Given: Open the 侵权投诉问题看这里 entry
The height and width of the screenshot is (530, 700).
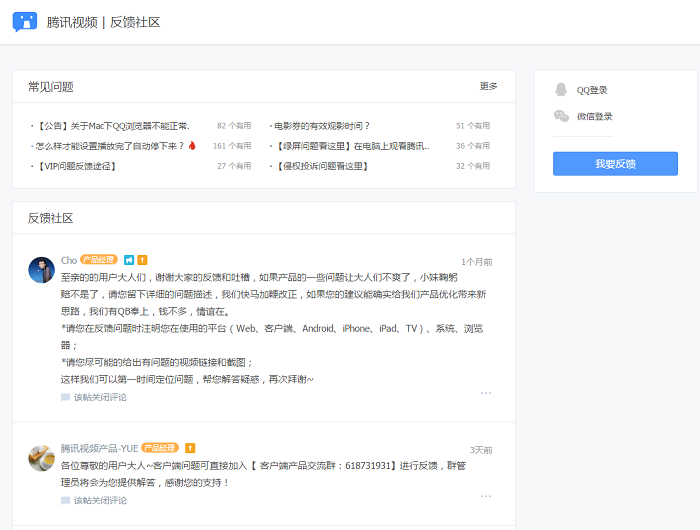Looking at the screenshot, I should [x=321, y=166].
